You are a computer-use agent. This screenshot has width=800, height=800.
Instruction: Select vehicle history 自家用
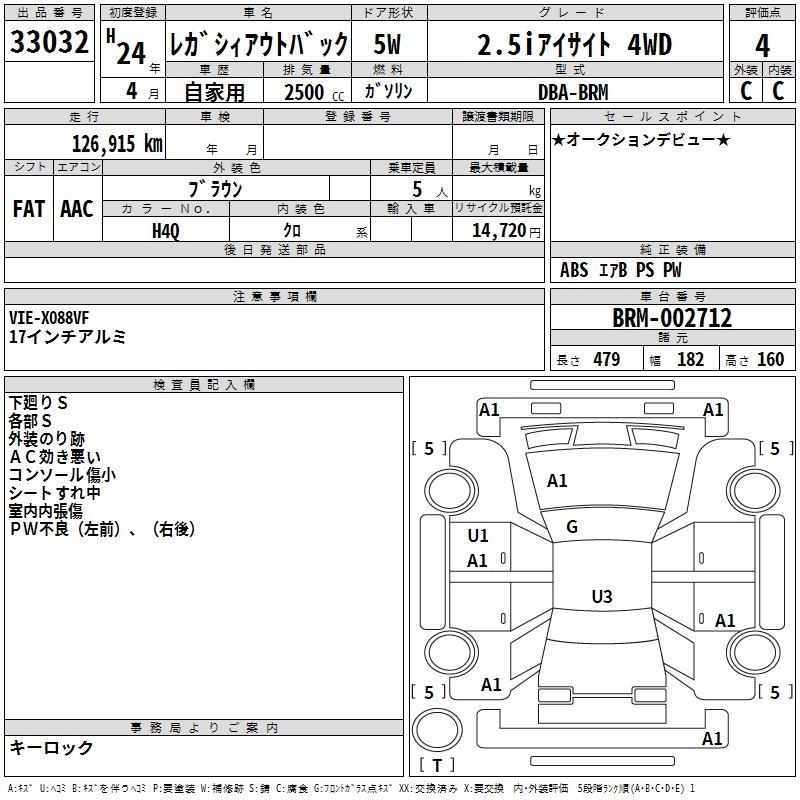[214, 92]
